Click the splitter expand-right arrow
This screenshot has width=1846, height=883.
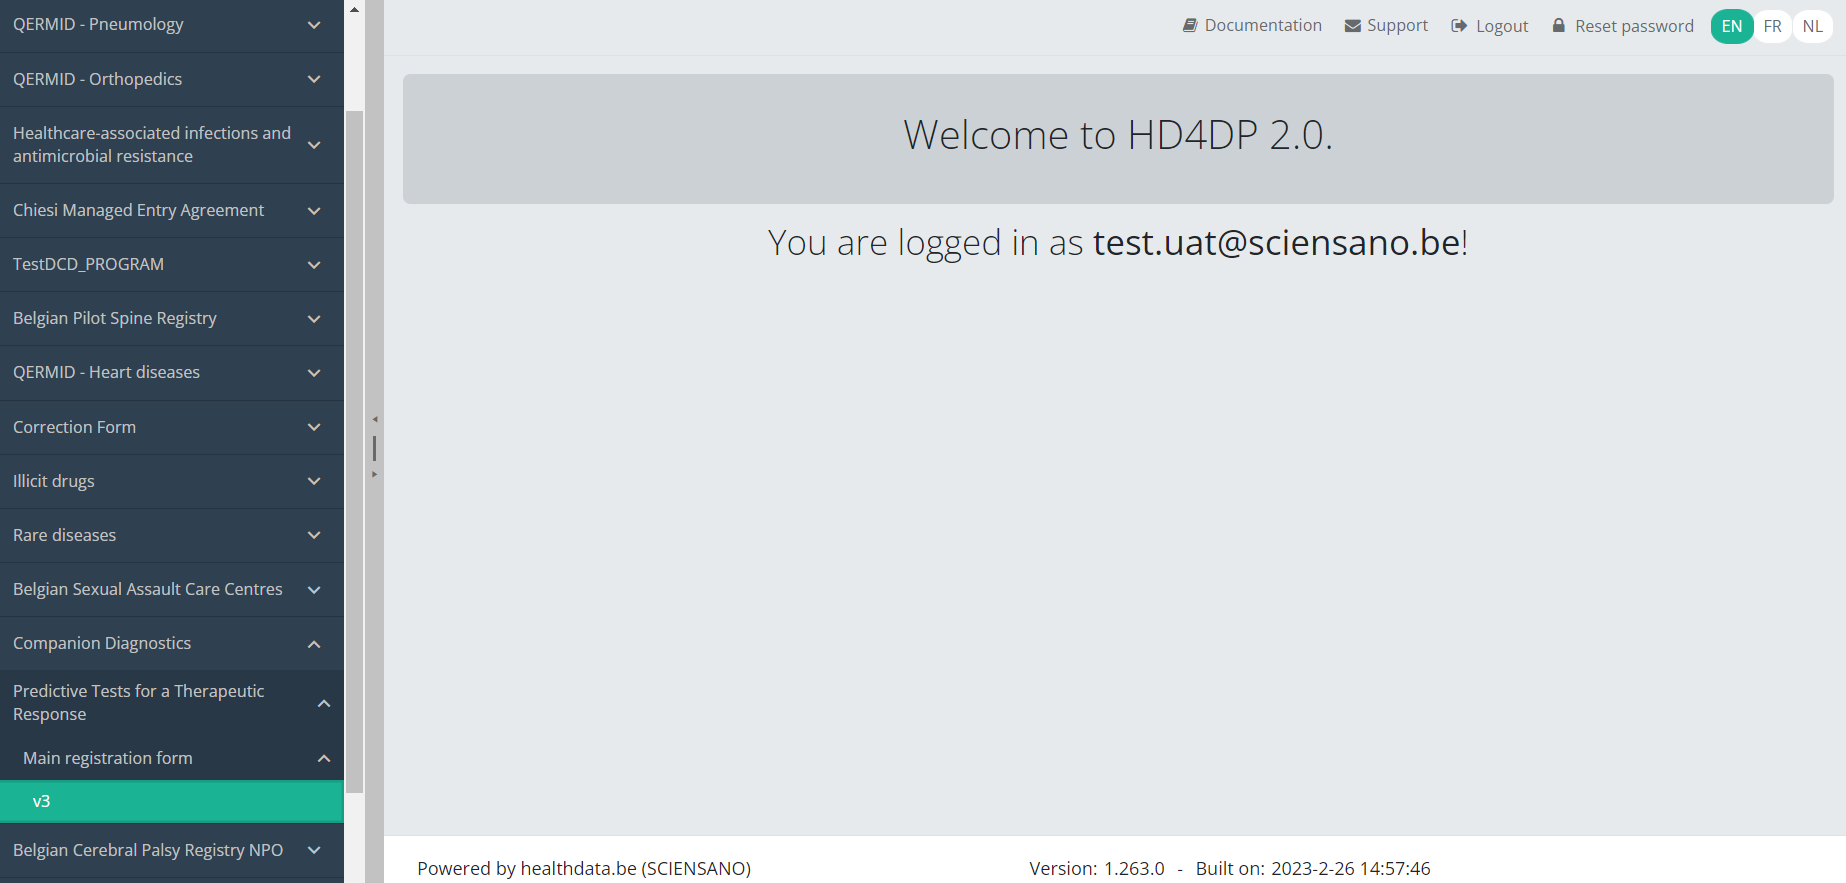(x=375, y=474)
